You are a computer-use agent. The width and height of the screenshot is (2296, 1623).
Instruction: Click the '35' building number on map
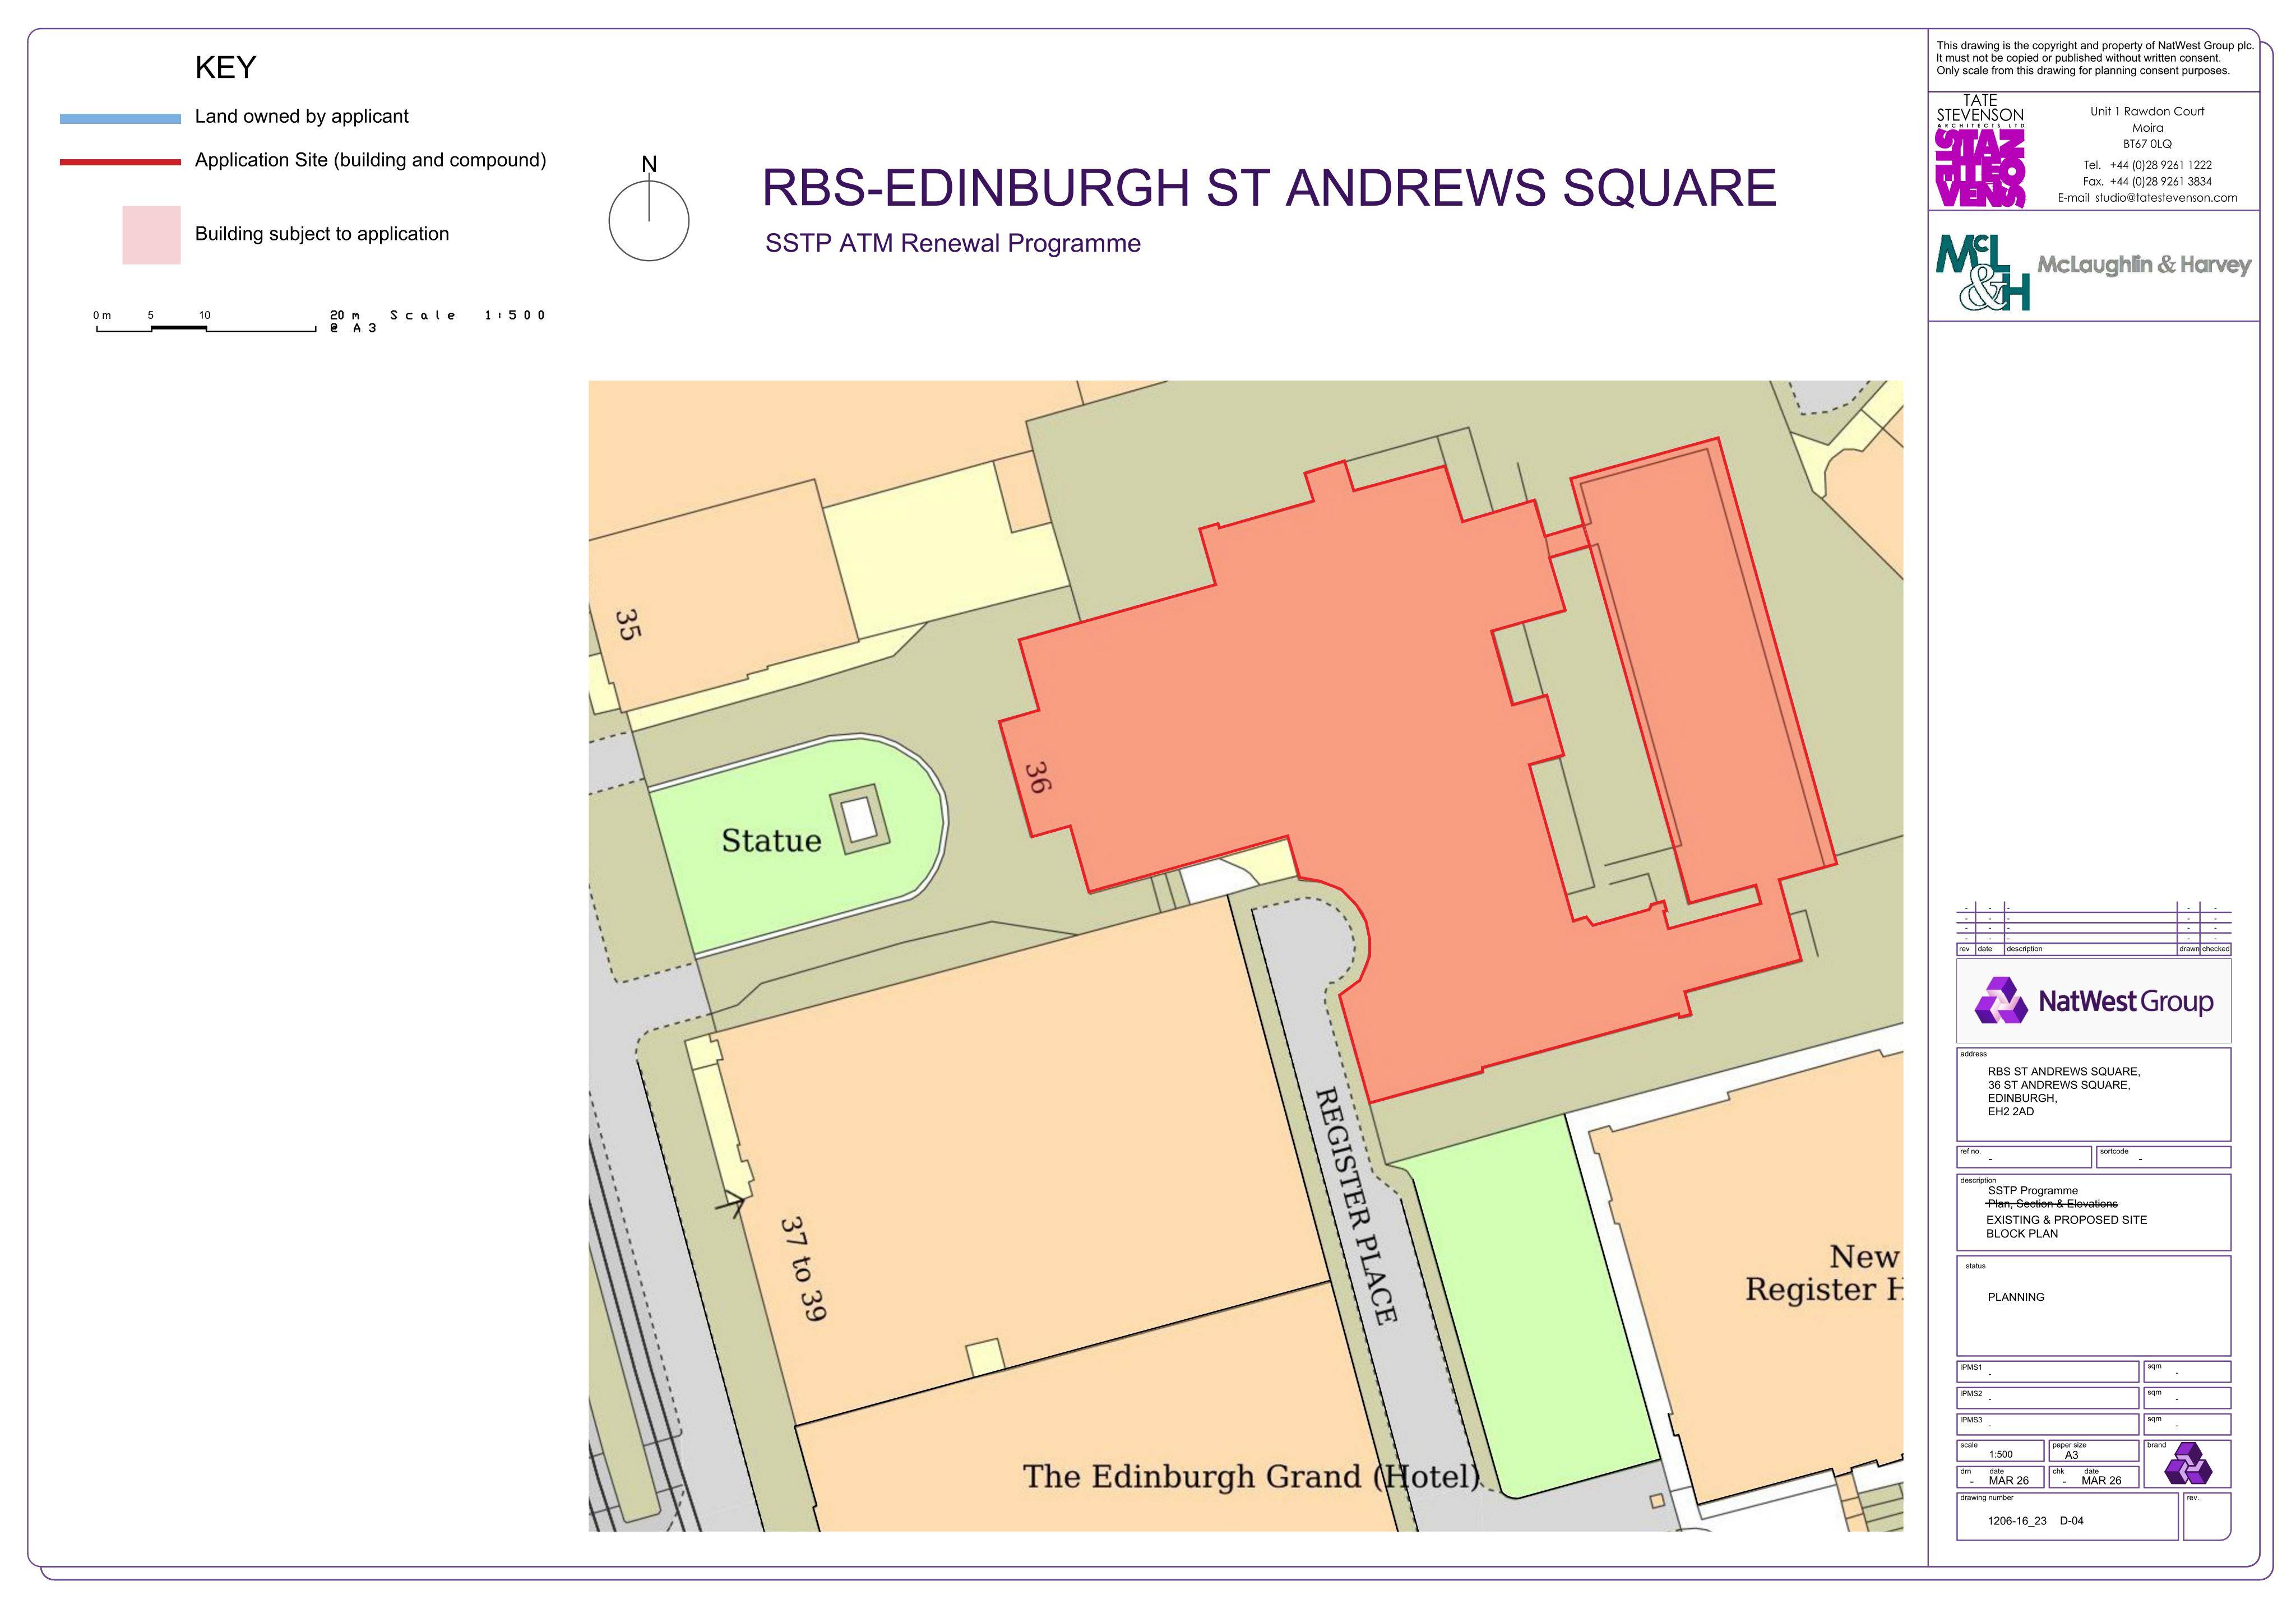628,625
